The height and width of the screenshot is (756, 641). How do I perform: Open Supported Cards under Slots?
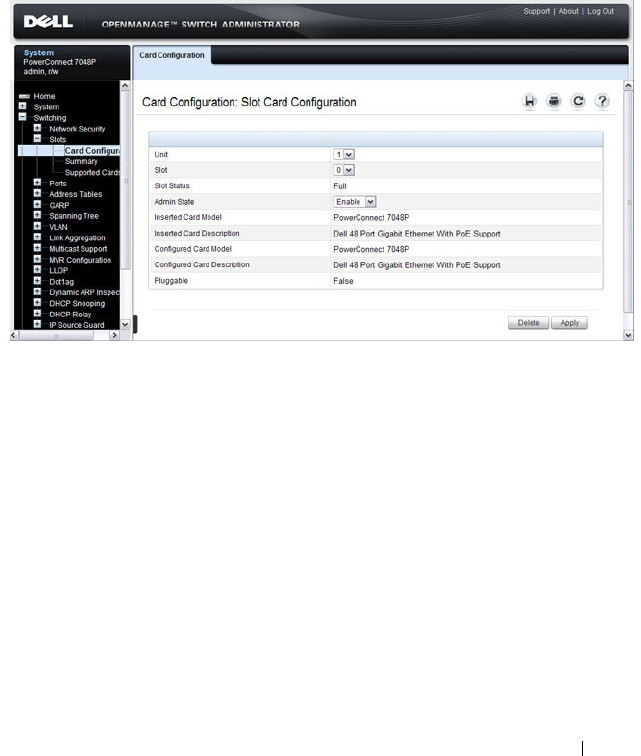point(92,172)
